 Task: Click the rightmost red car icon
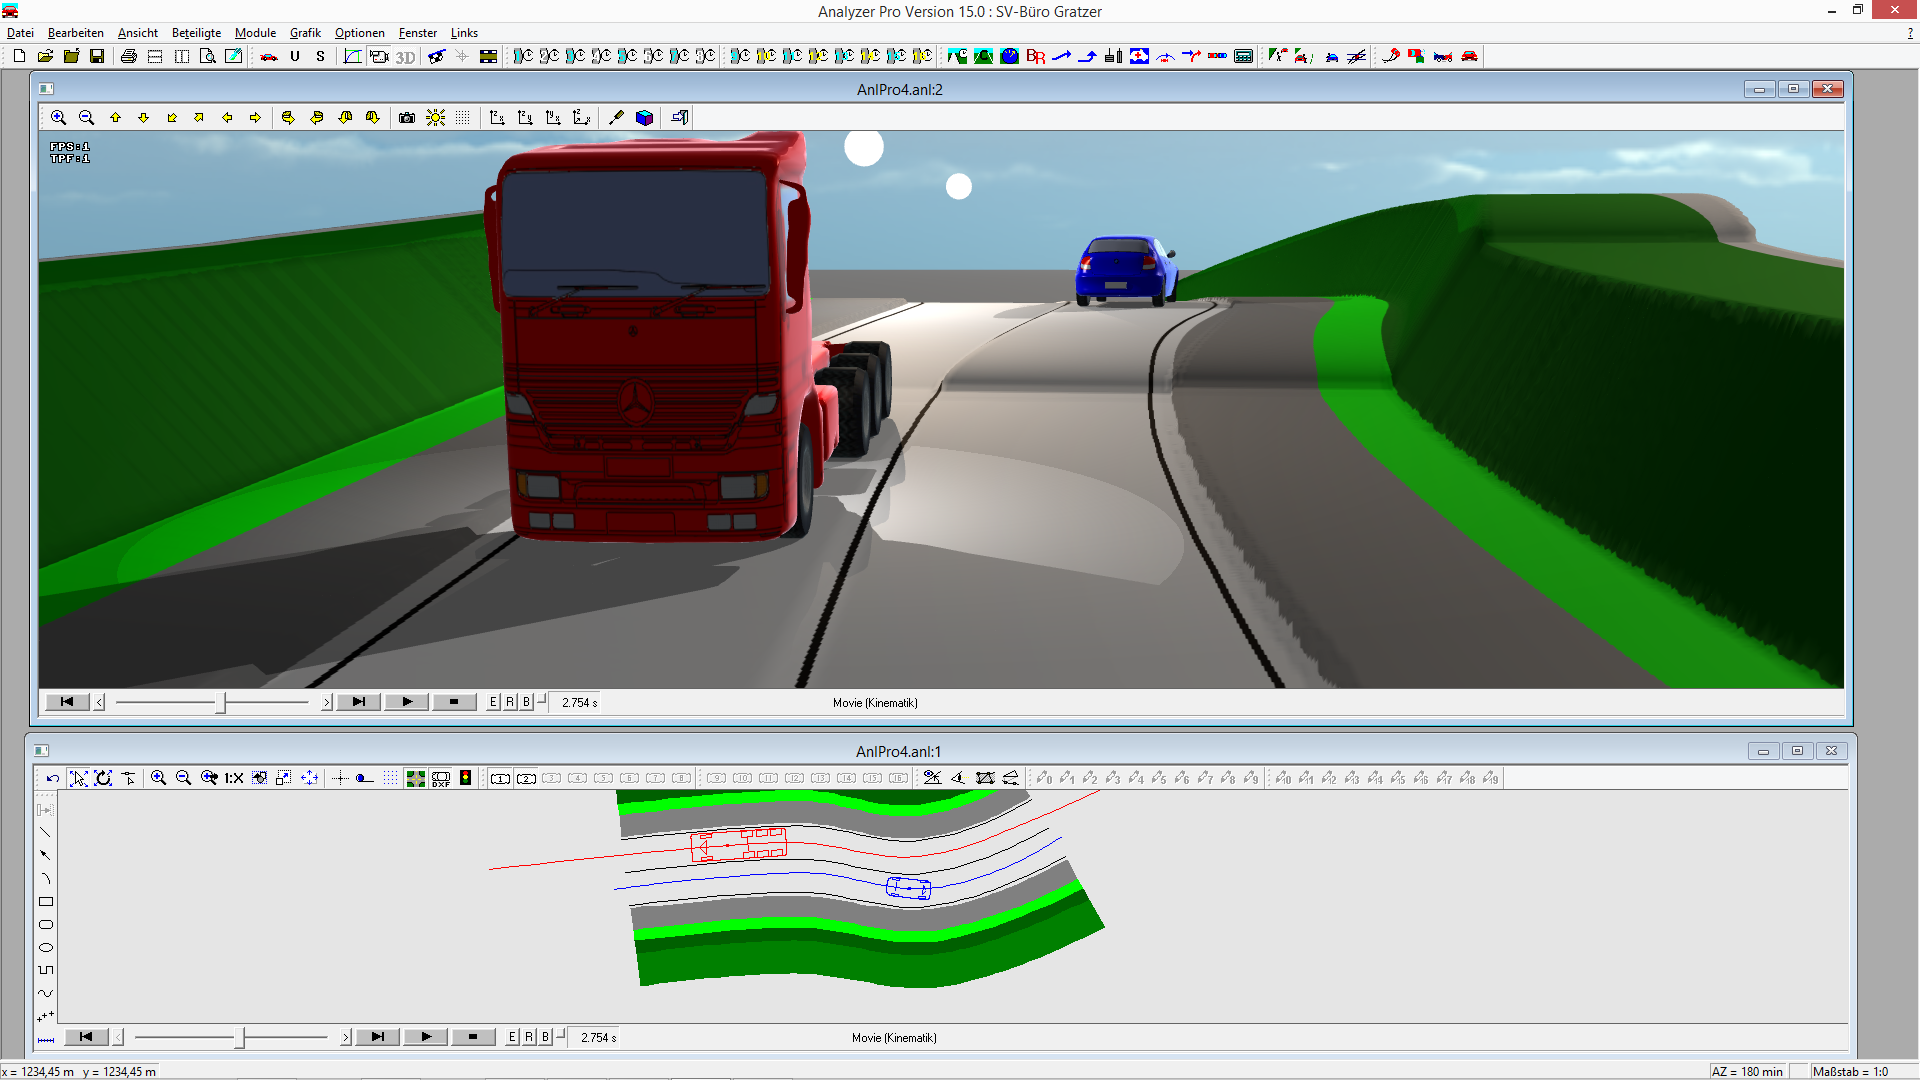pyautogui.click(x=1469, y=56)
